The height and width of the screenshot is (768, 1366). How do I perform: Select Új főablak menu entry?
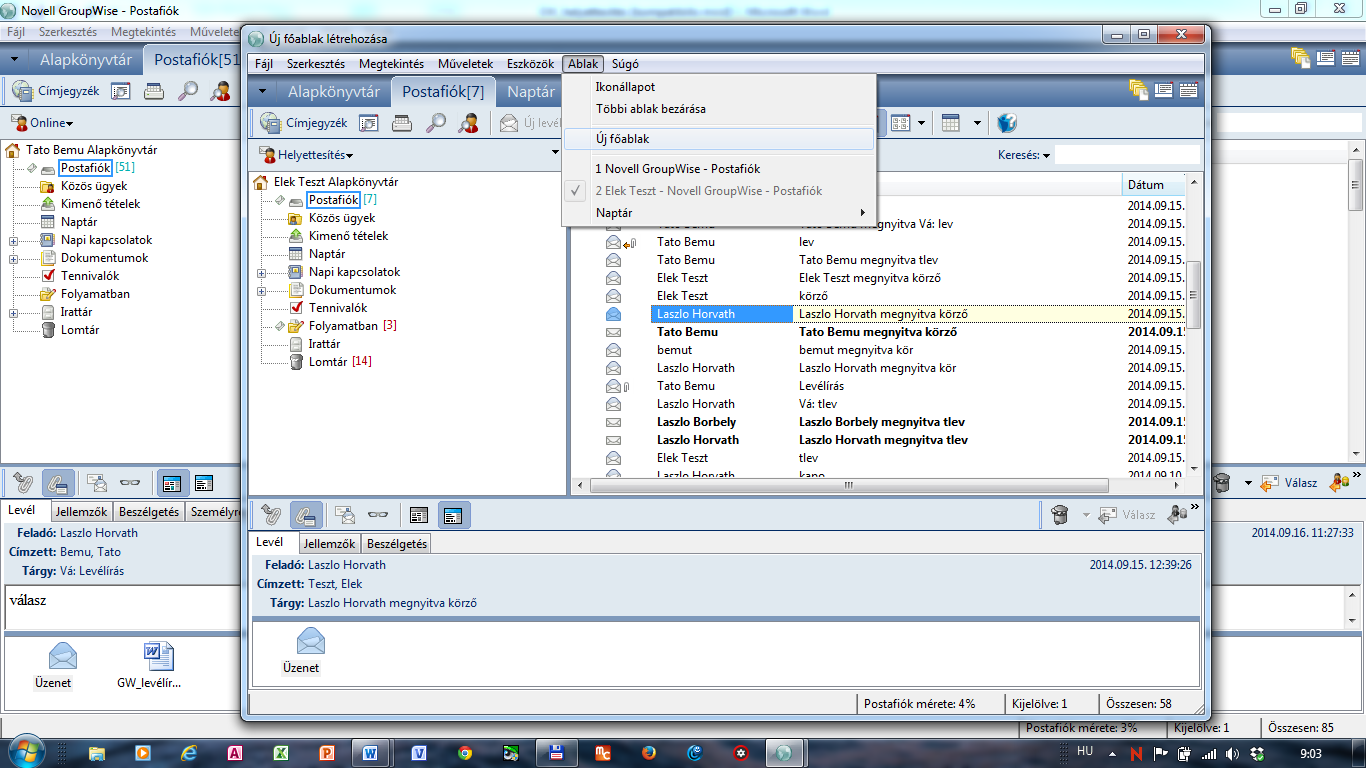click(x=719, y=139)
